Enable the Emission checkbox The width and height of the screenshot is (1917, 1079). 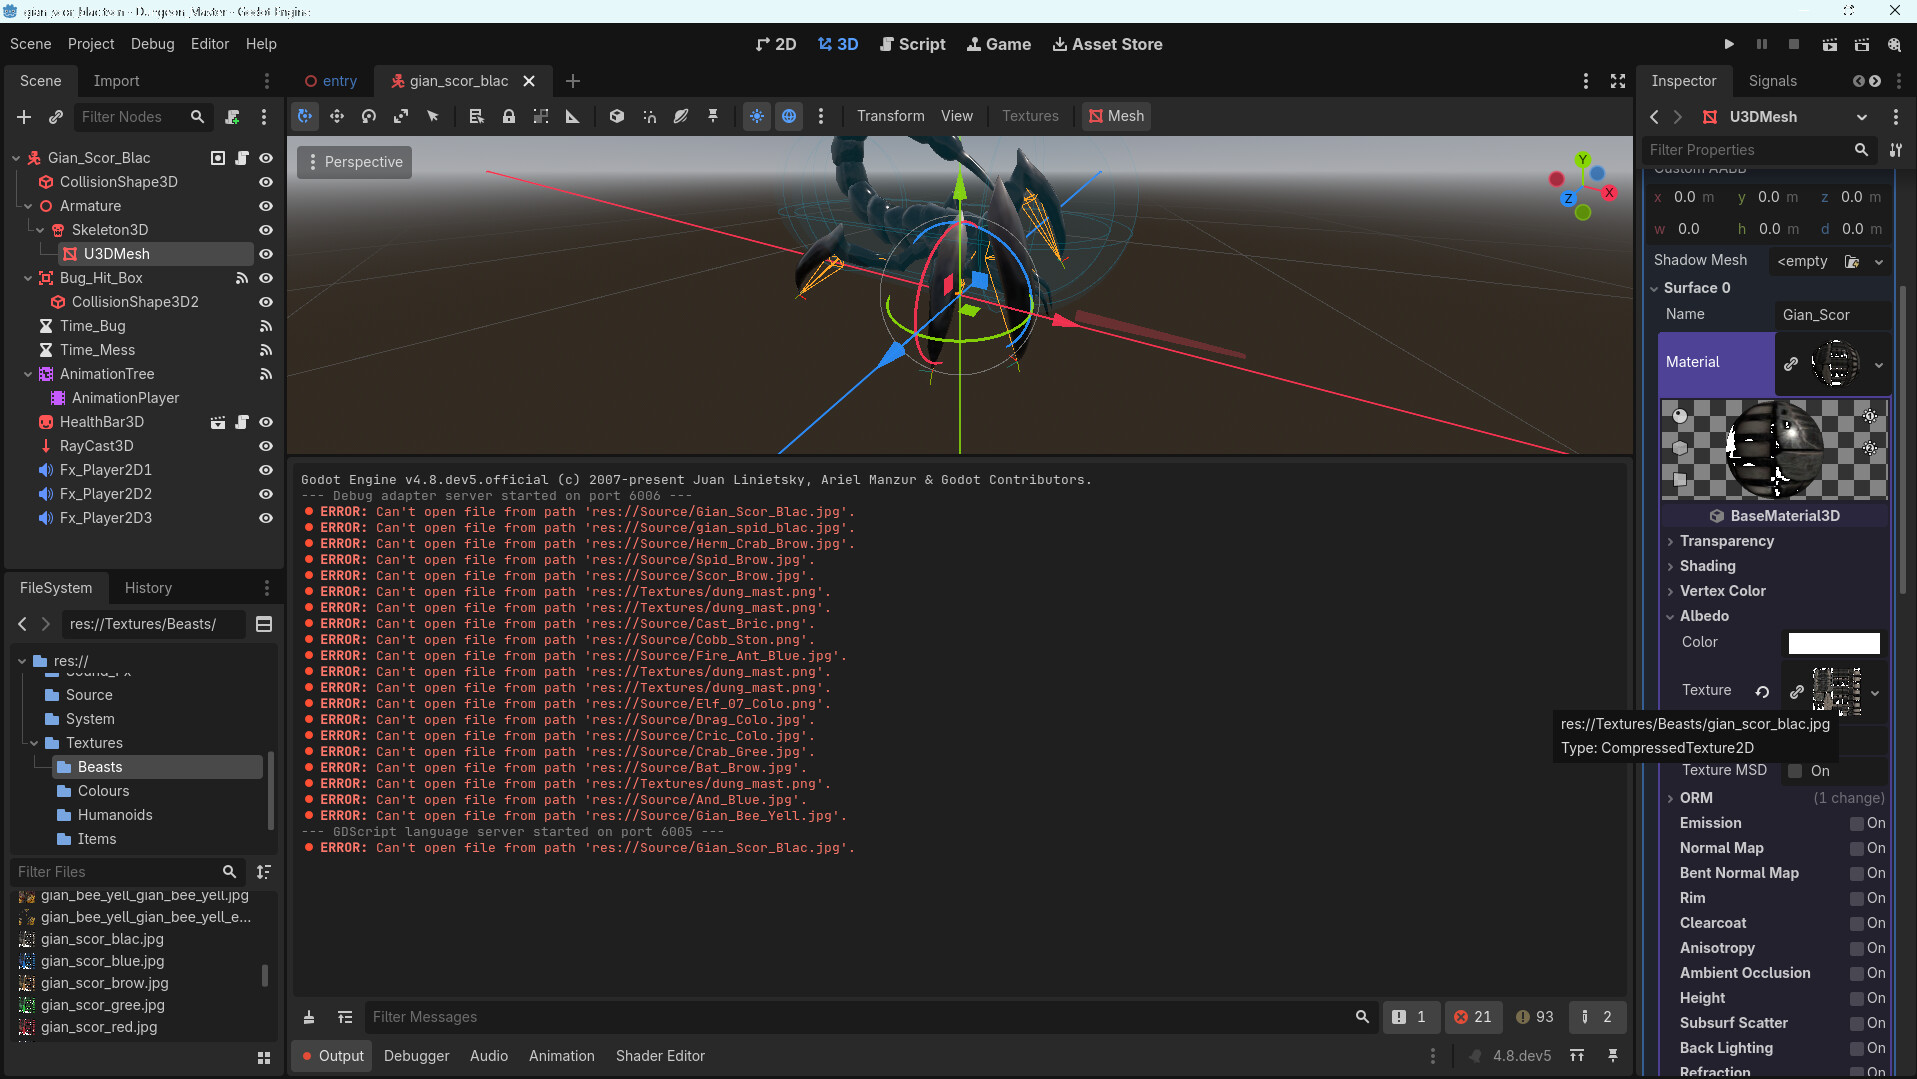coord(1856,823)
